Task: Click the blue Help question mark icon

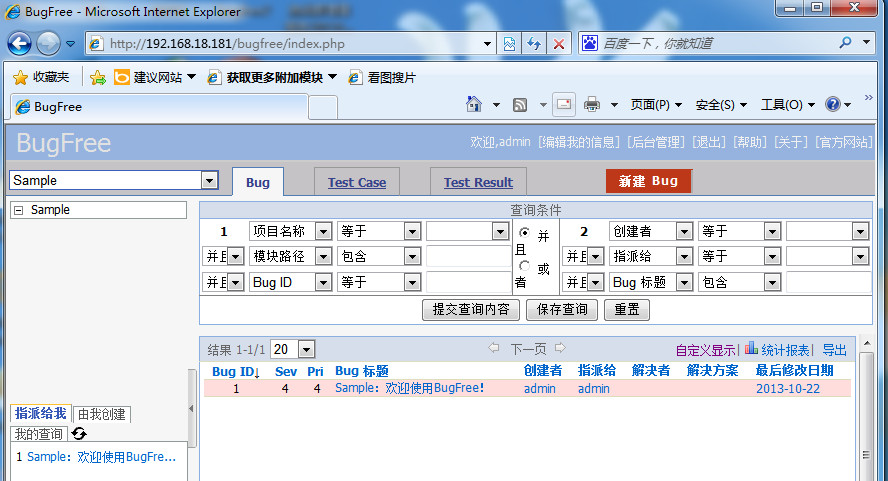Action: (x=832, y=104)
